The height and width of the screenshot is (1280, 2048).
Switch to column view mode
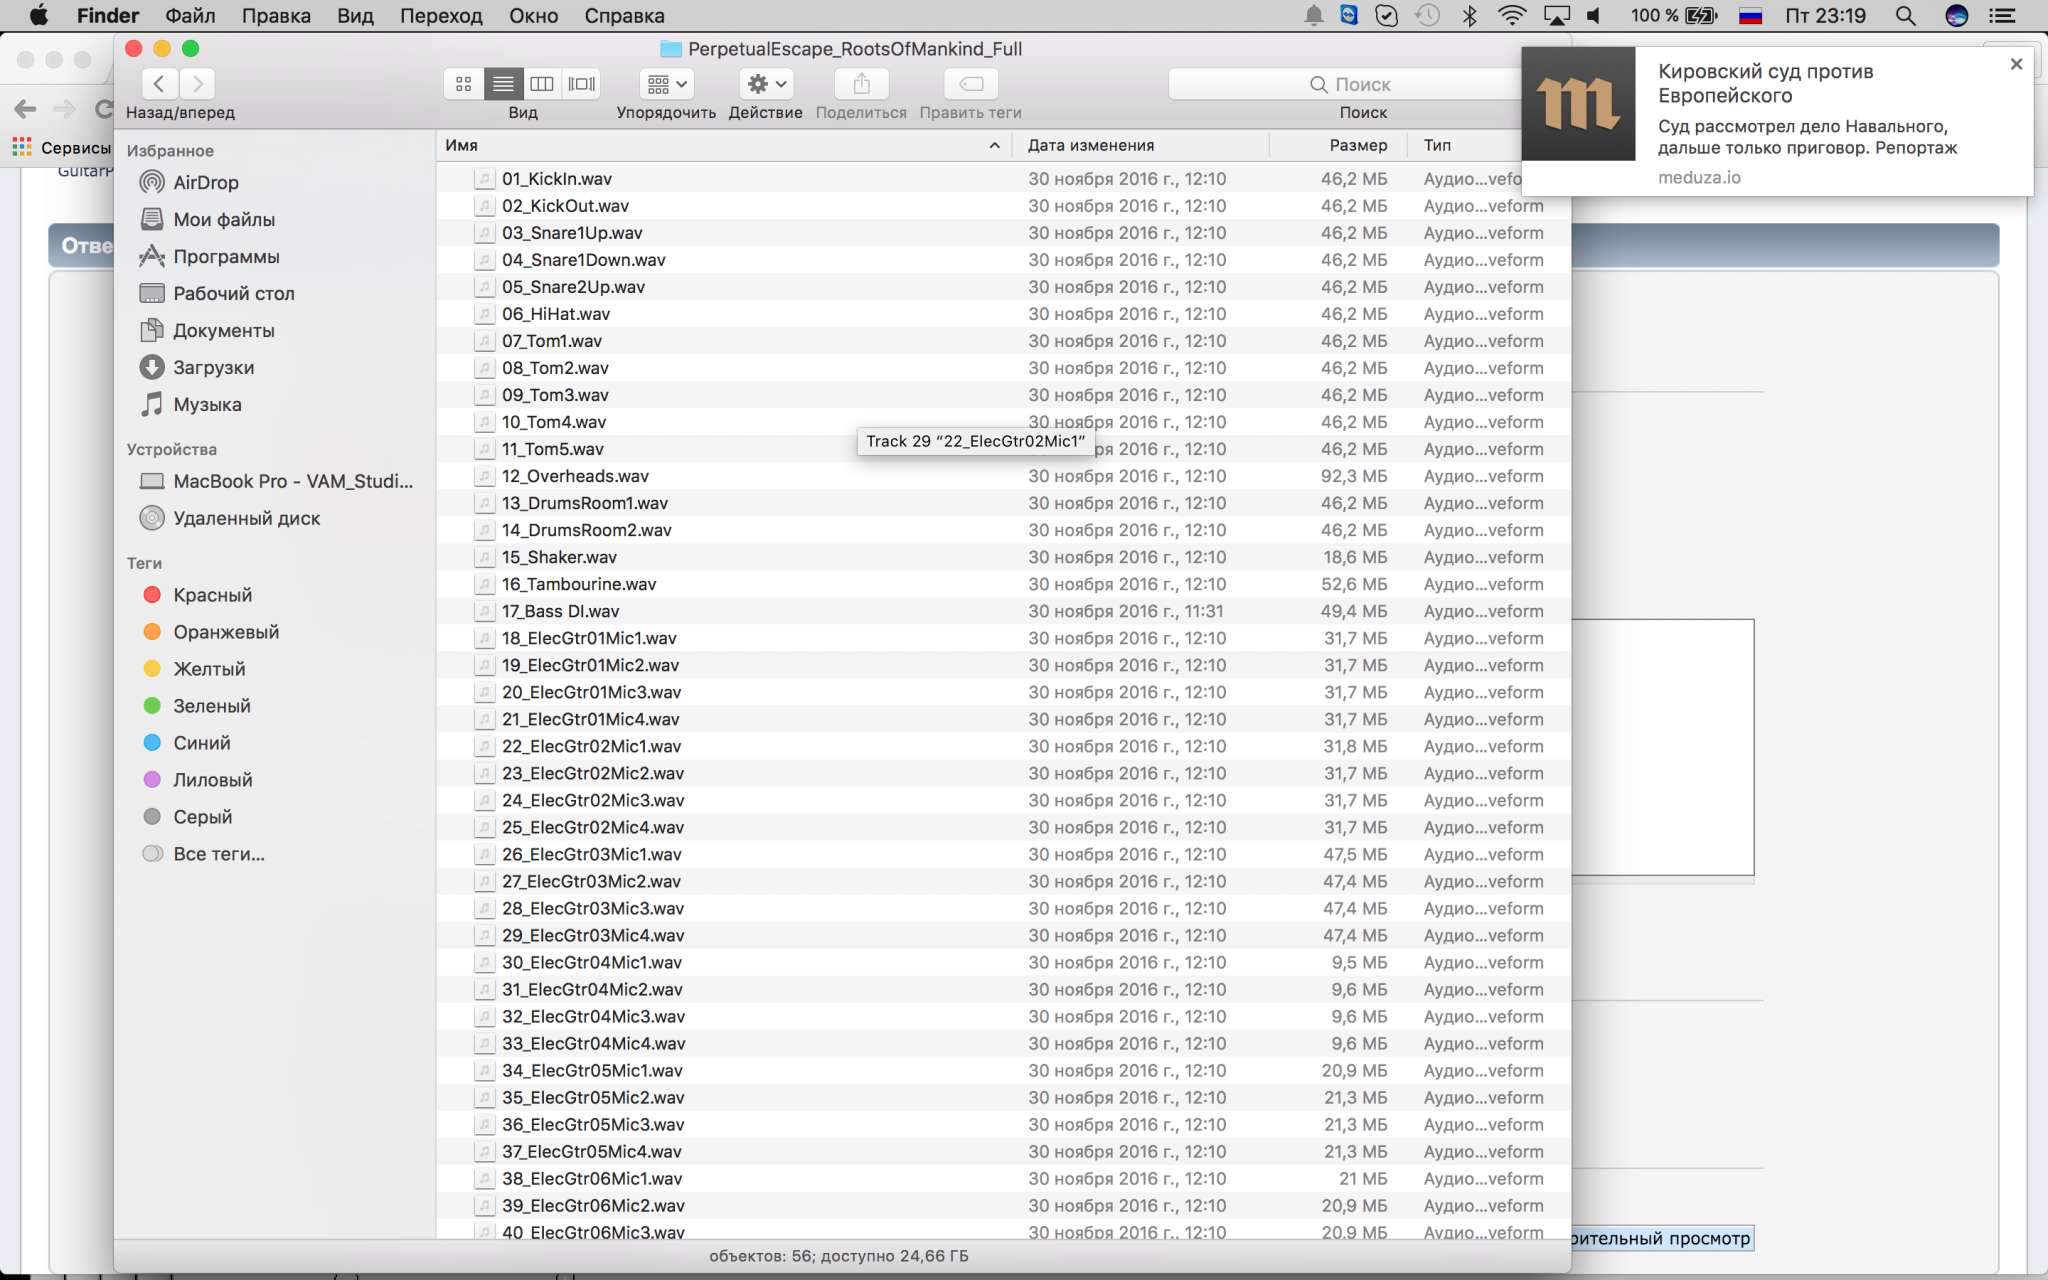(542, 84)
